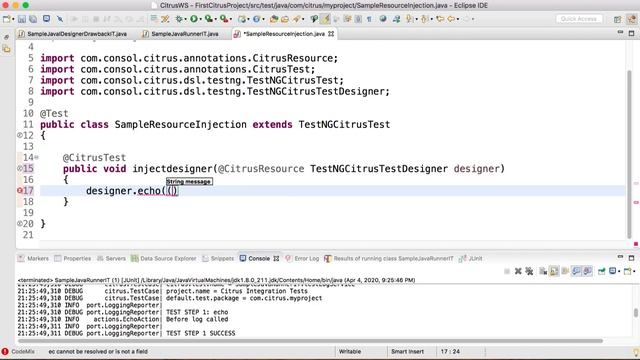
Task: Minimize the Console panel
Action: click(620, 257)
